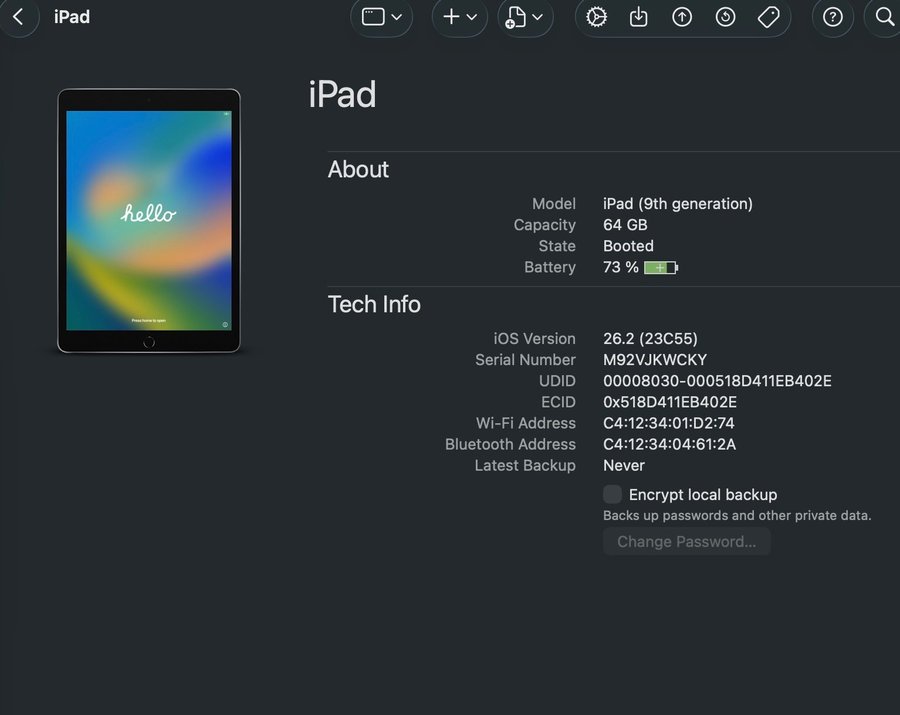Click the Back Up upload-arrow icon
This screenshot has height=715, width=900.
point(682,17)
